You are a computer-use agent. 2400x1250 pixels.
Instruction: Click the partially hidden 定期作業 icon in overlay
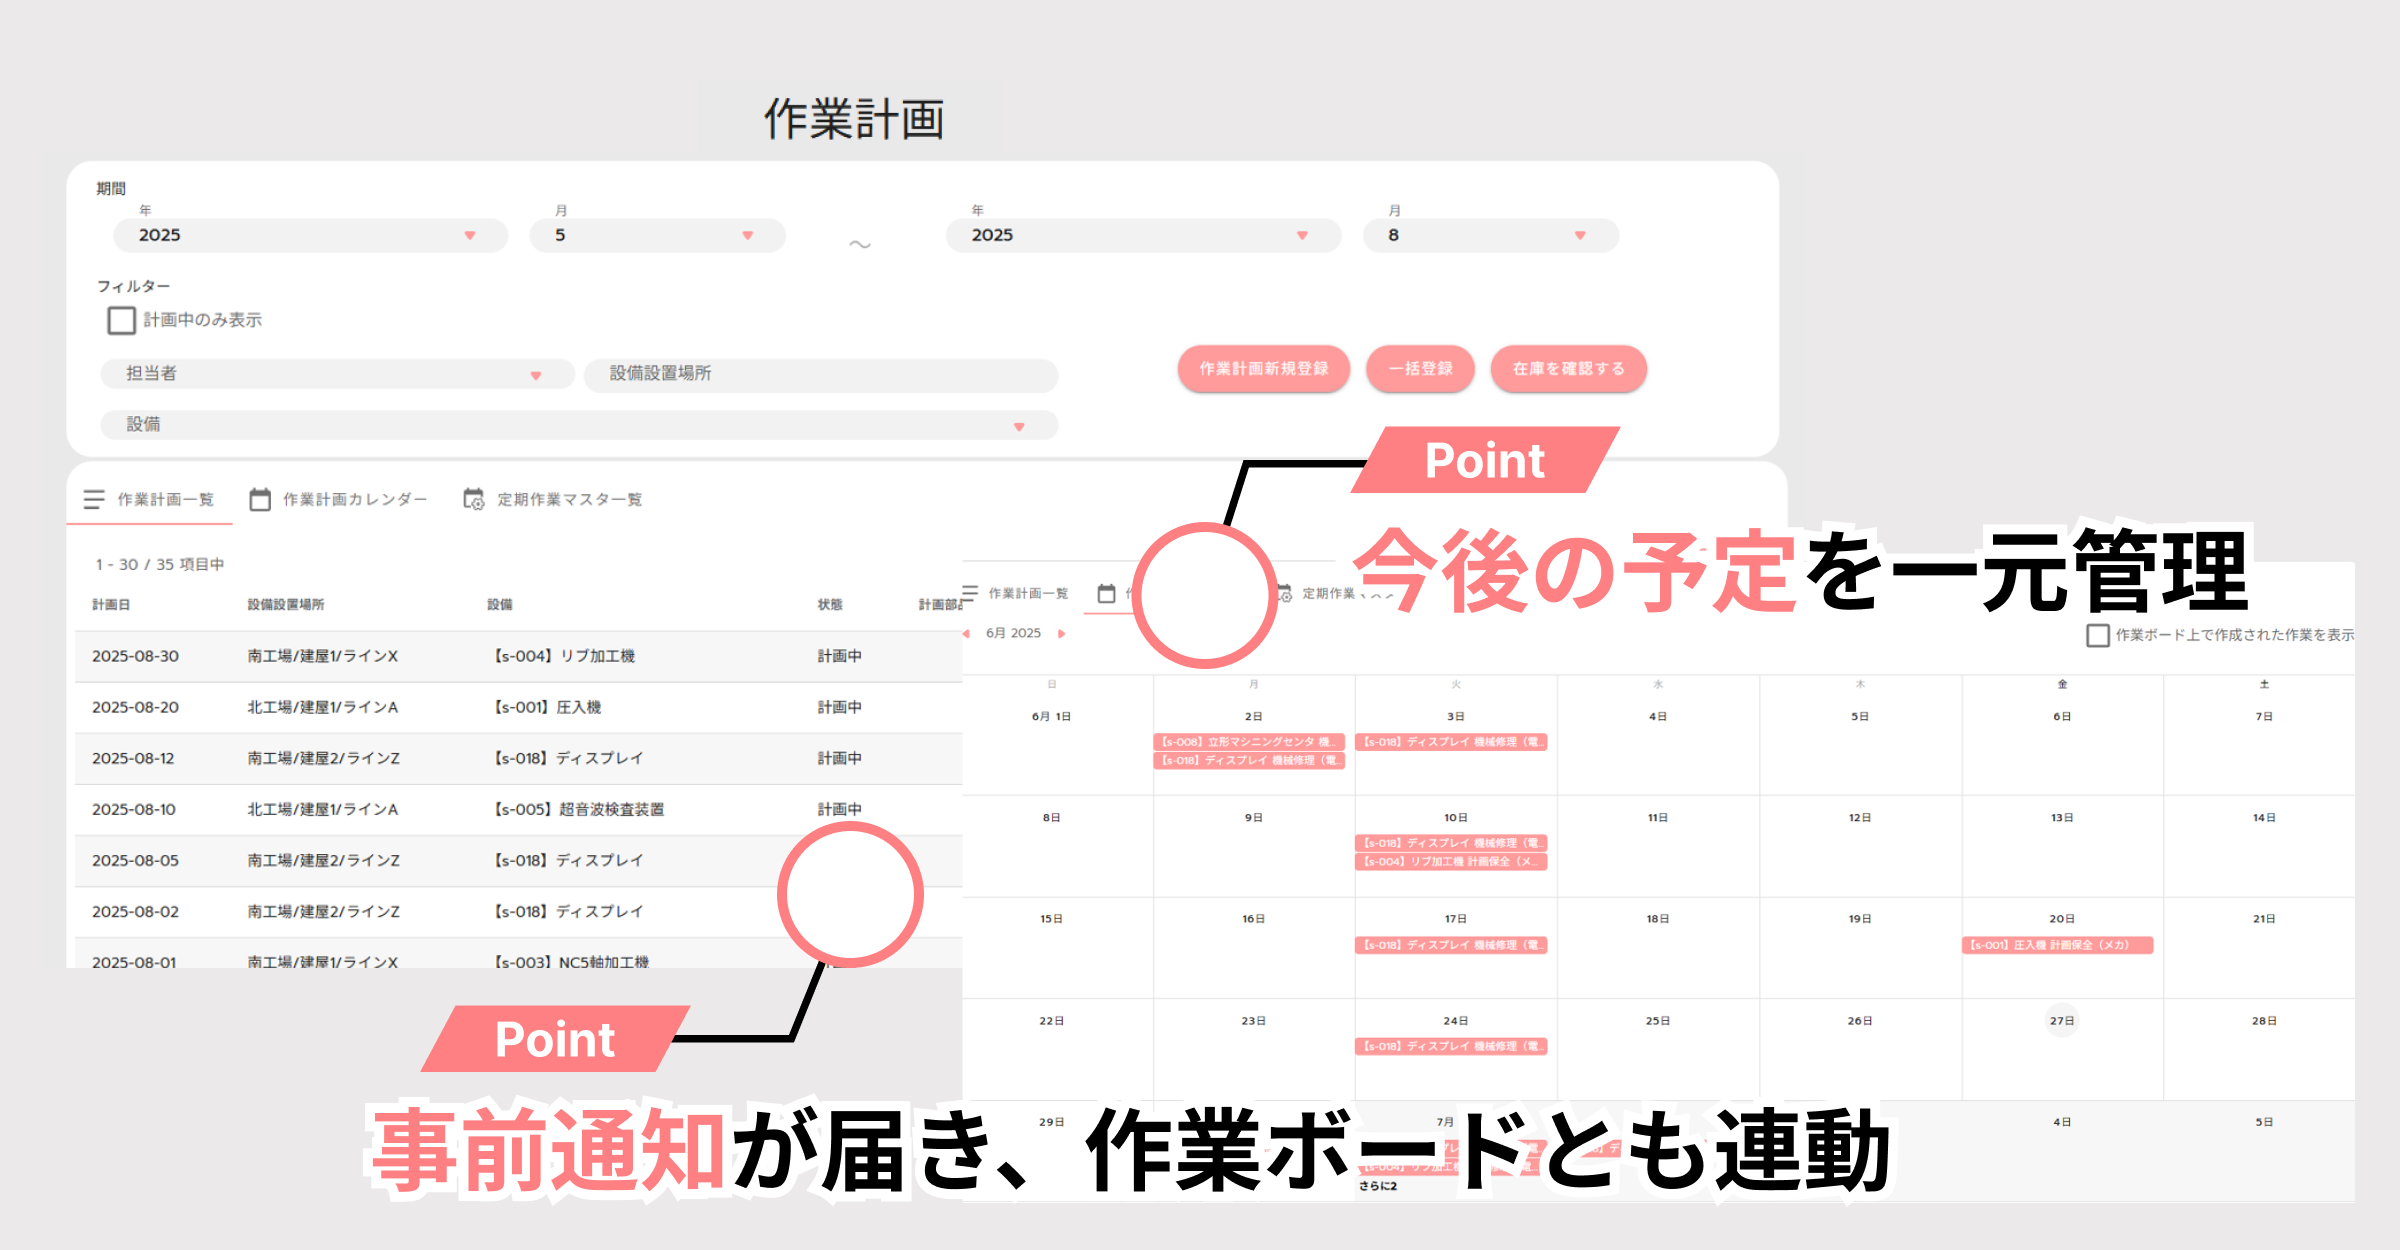coord(1286,593)
